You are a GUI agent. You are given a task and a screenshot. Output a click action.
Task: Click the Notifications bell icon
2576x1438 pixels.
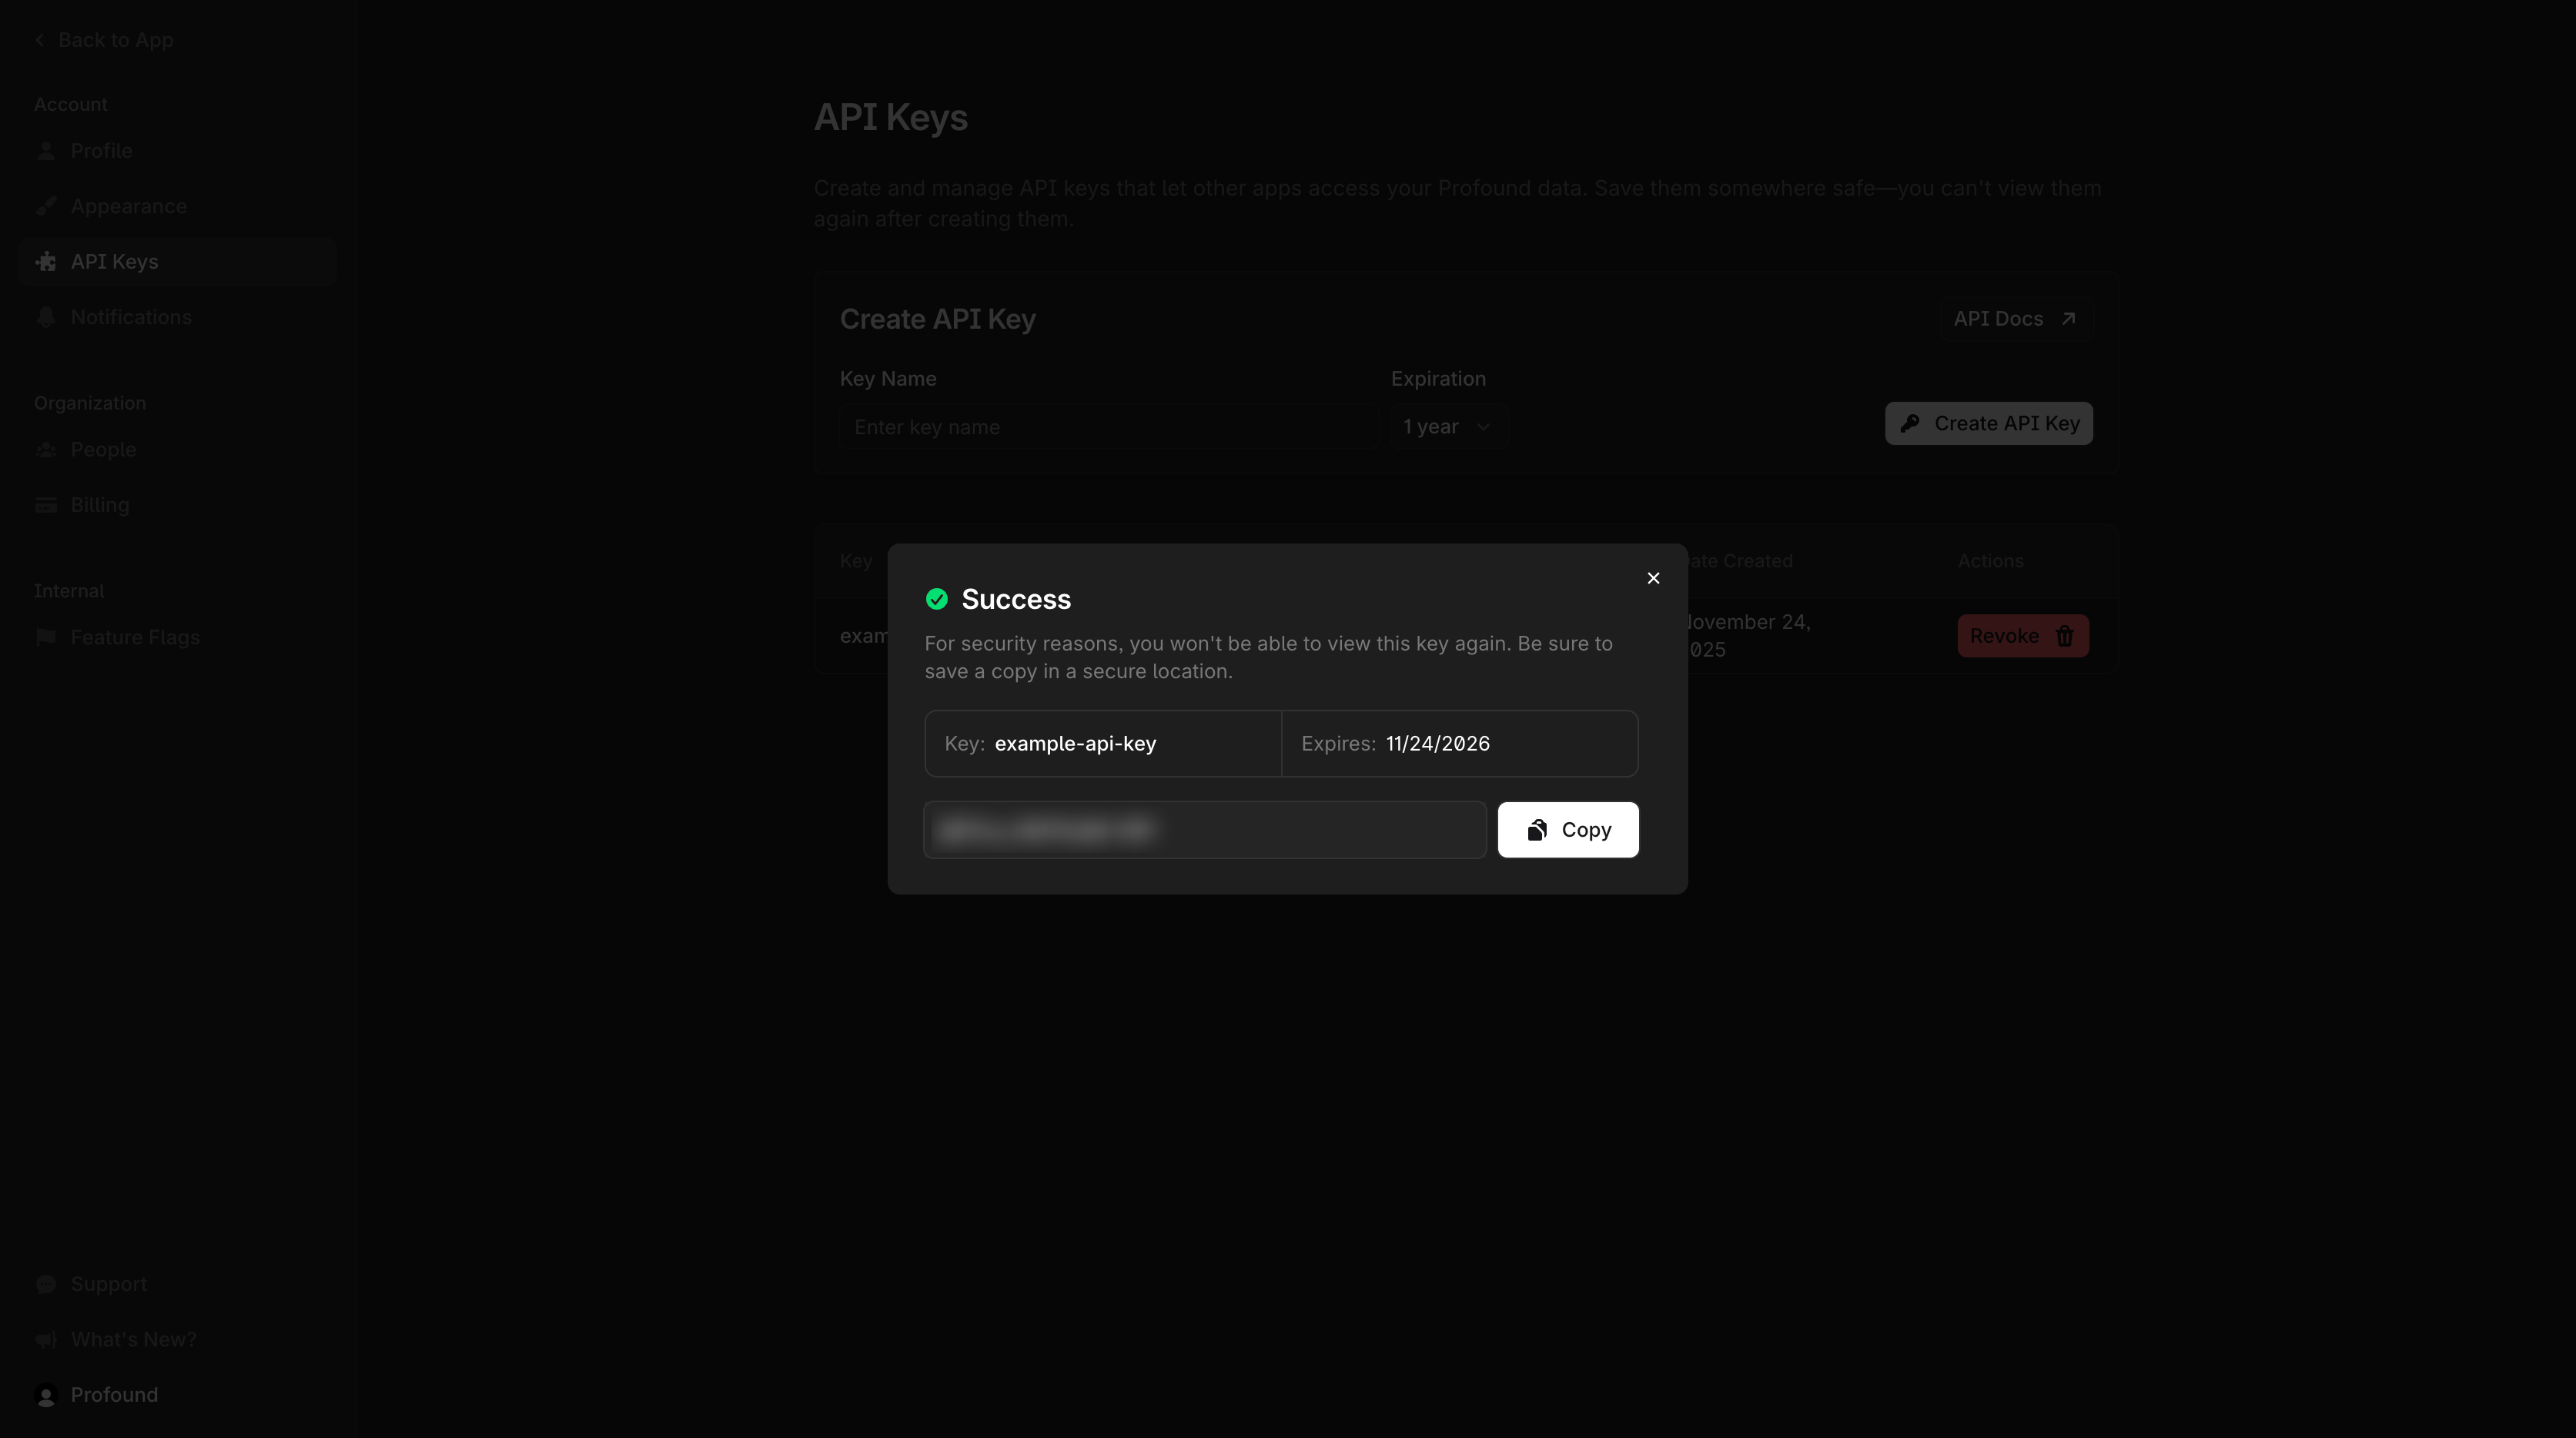pos(46,316)
